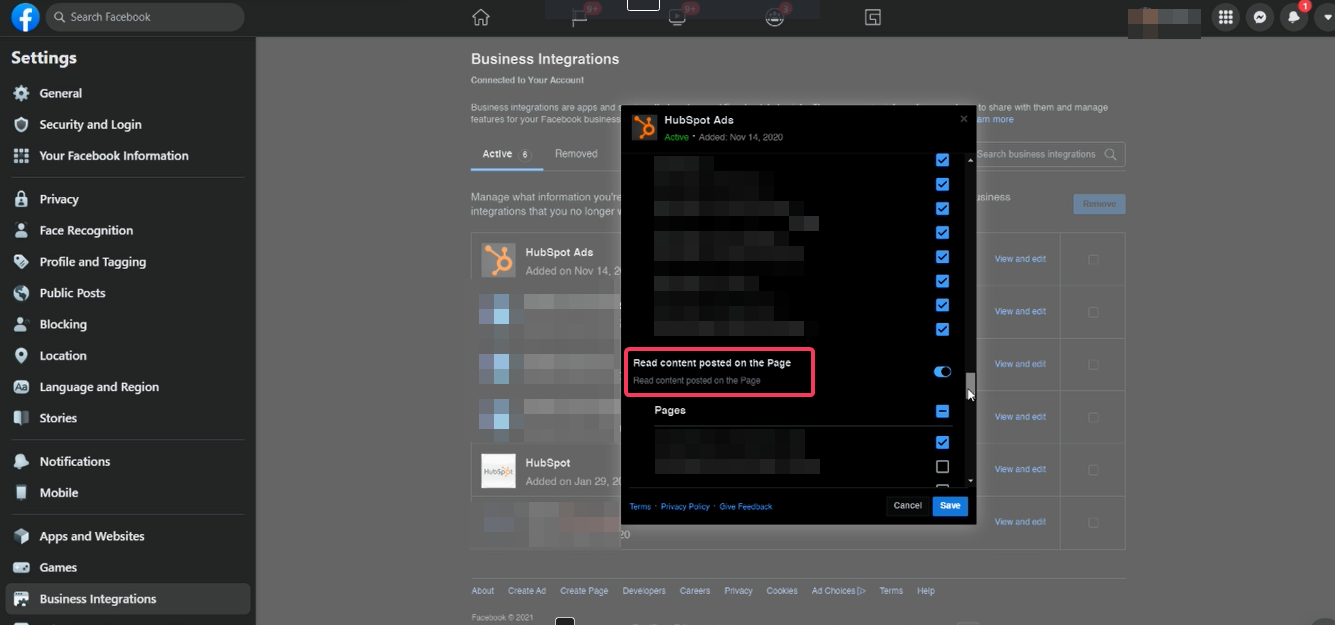Open the Gaming icon in top bar

click(873, 17)
